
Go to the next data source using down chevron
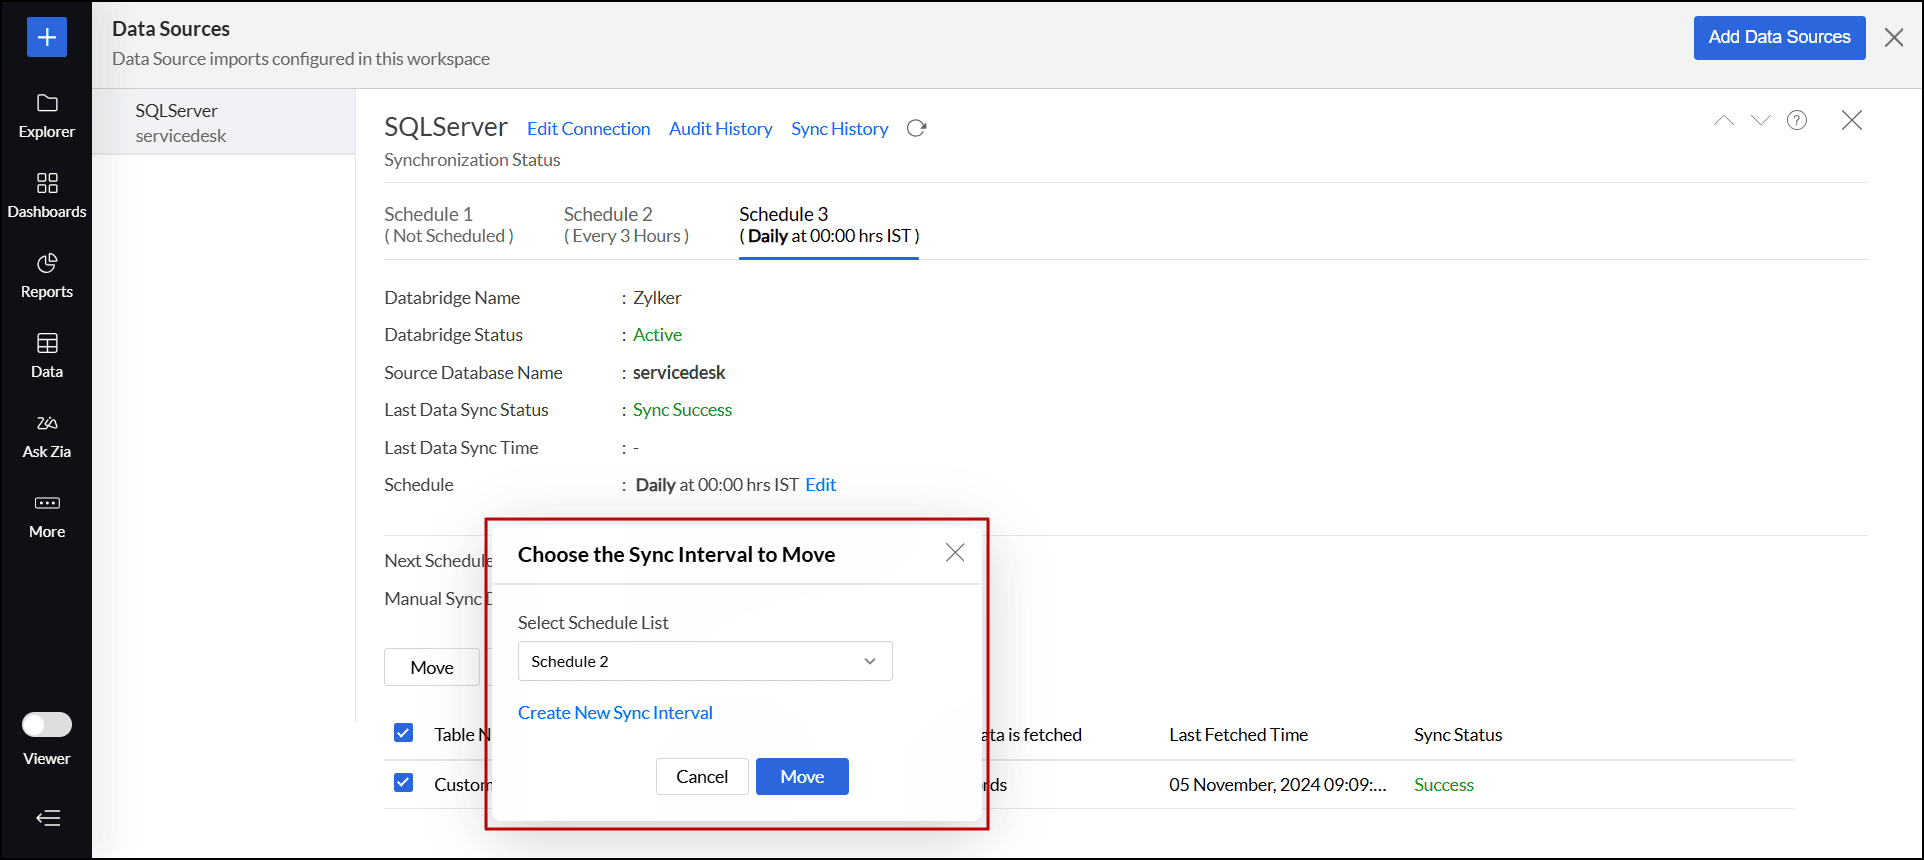point(1760,121)
